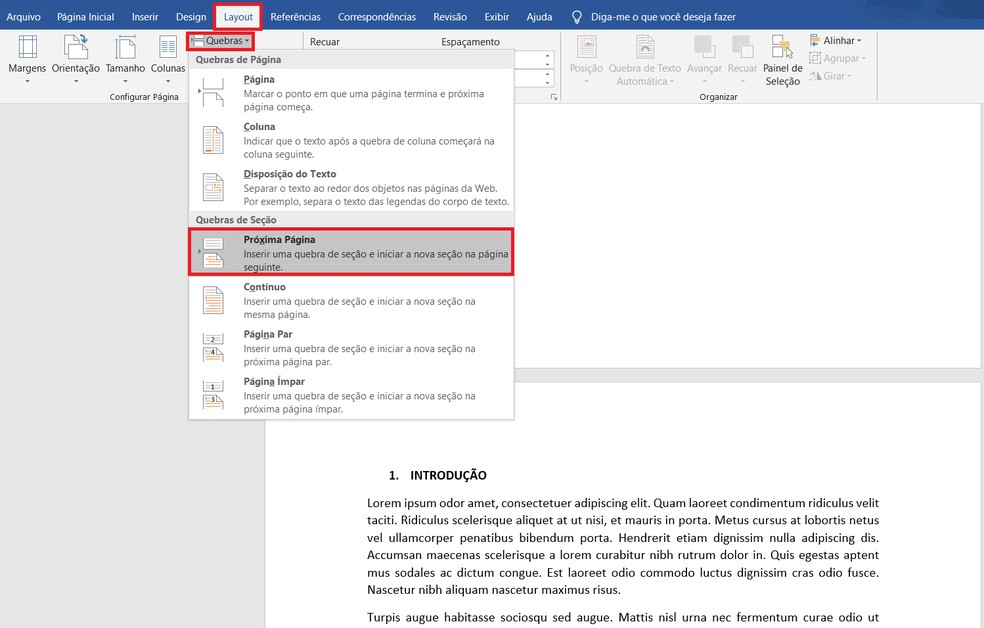
Task: Open the Arquivo file tab
Action: pyautogui.click(x=23, y=17)
